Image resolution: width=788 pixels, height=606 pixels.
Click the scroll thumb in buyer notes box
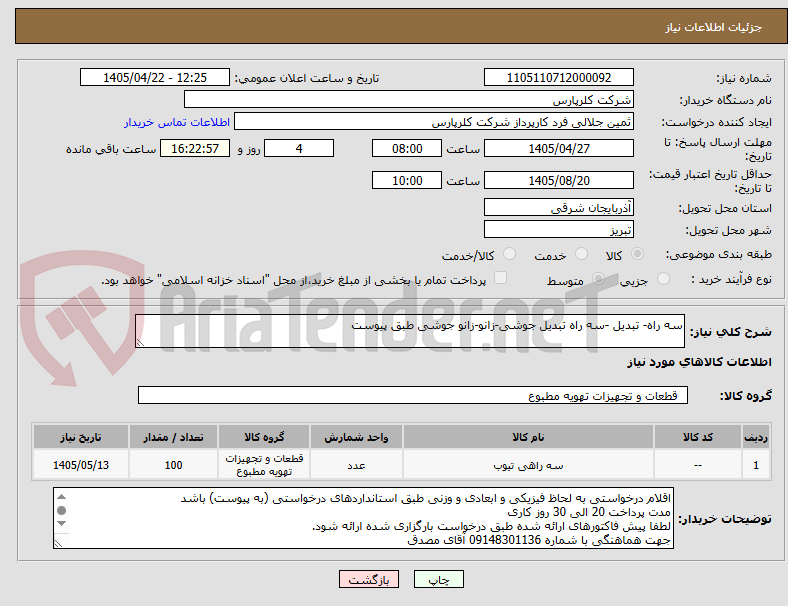pos(61,511)
